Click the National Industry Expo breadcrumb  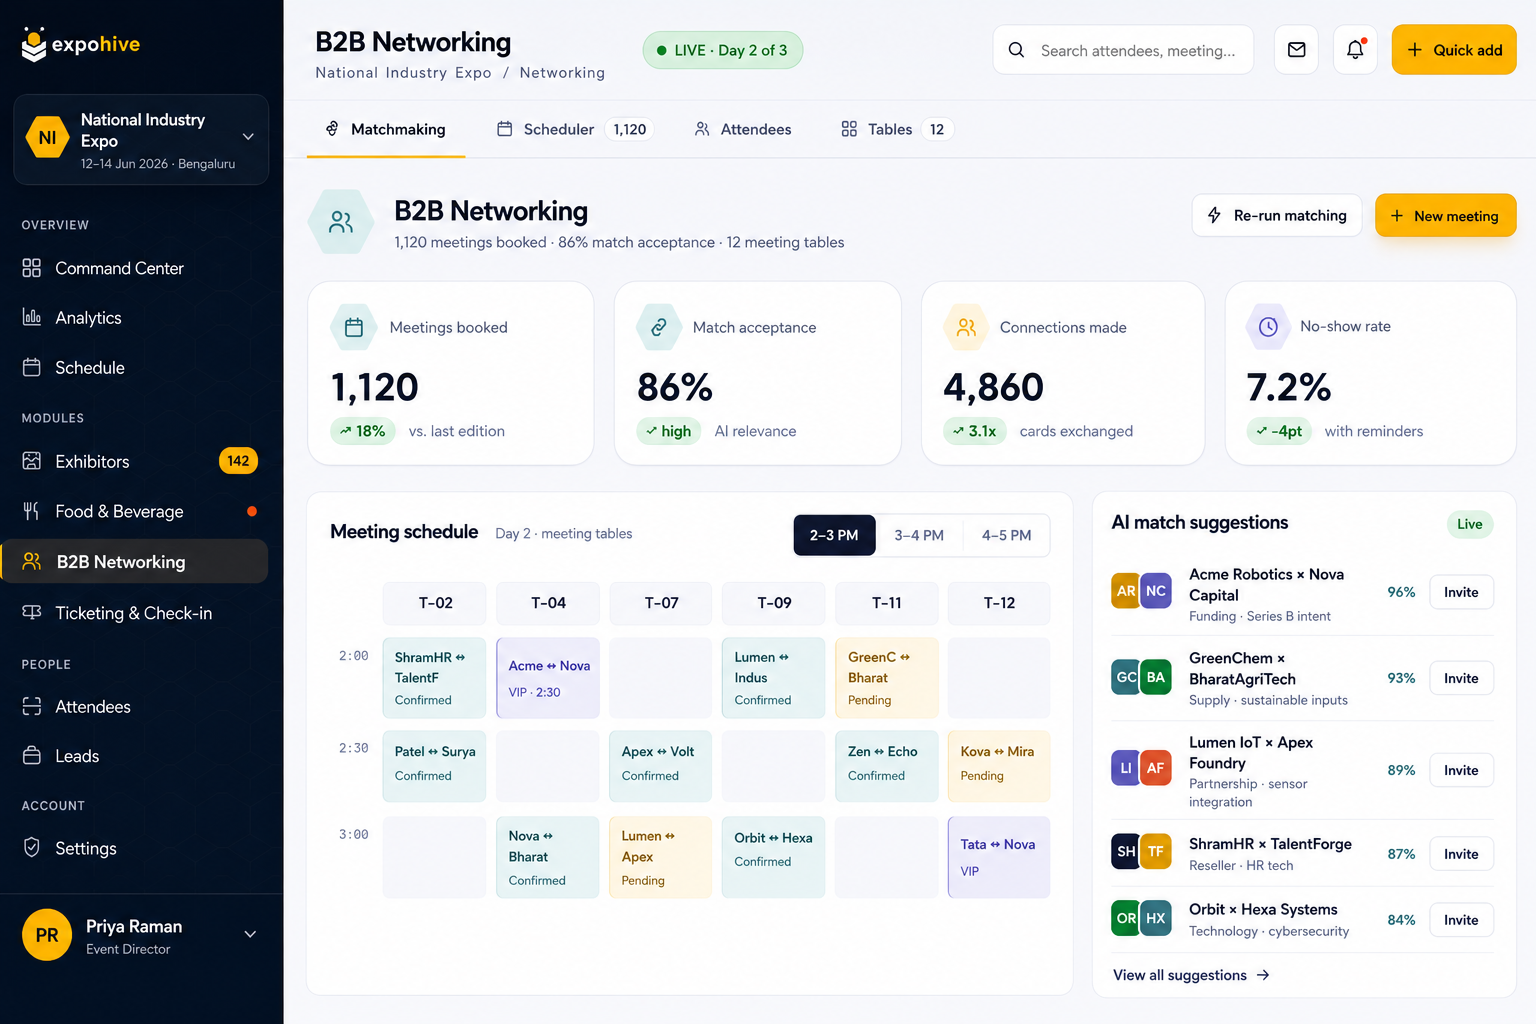click(x=403, y=73)
